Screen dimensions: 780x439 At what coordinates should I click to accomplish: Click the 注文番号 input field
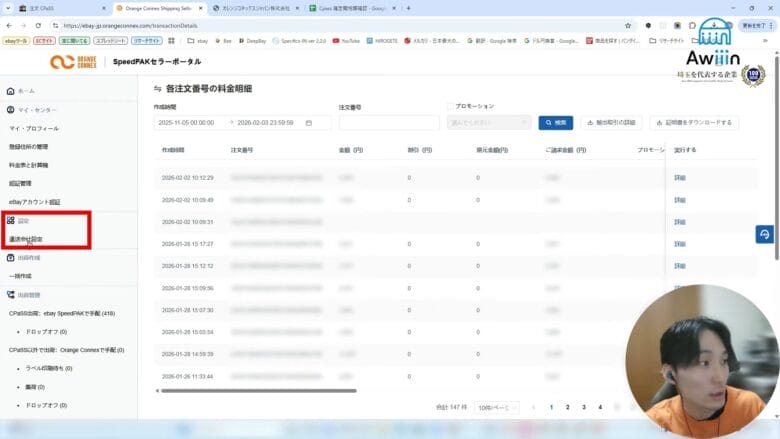tap(389, 123)
